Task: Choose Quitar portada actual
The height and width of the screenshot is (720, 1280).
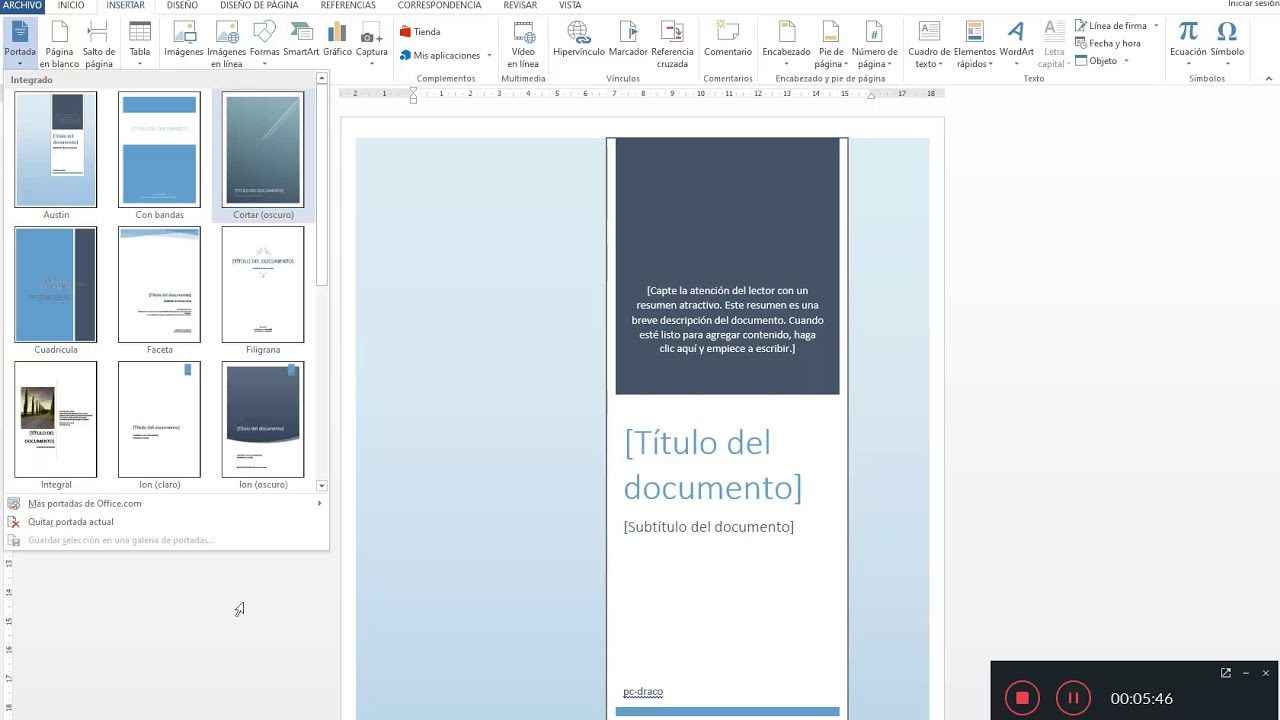Action: [166, 522]
